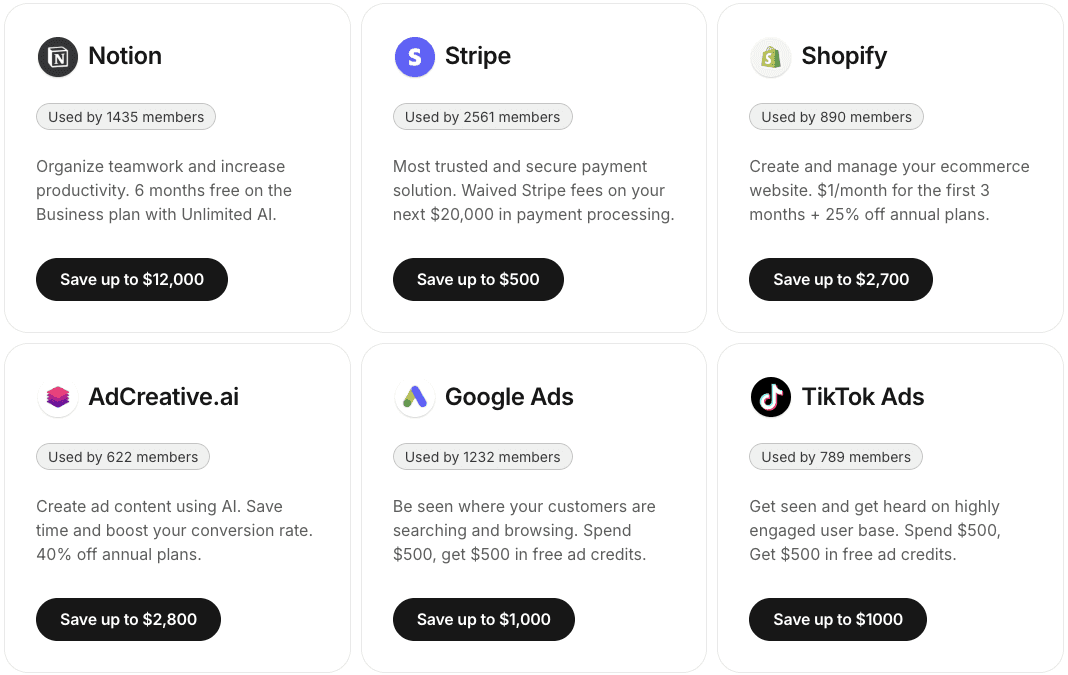Viewport: 1068px width, 675px height.
Task: Select the Used by 622 members badge
Action: coord(123,457)
